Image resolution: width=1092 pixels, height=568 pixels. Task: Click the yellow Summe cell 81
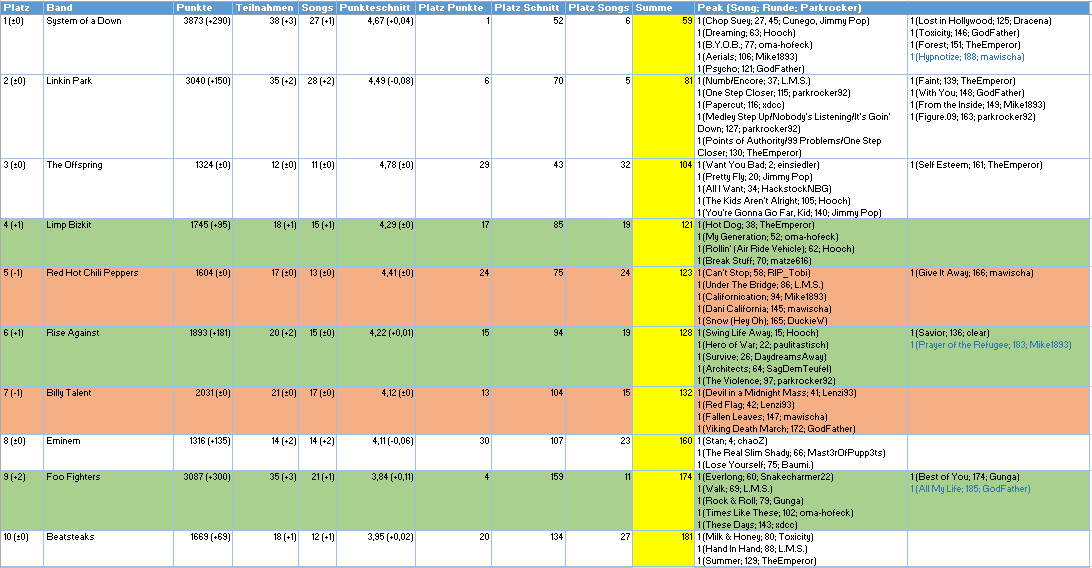point(664,116)
